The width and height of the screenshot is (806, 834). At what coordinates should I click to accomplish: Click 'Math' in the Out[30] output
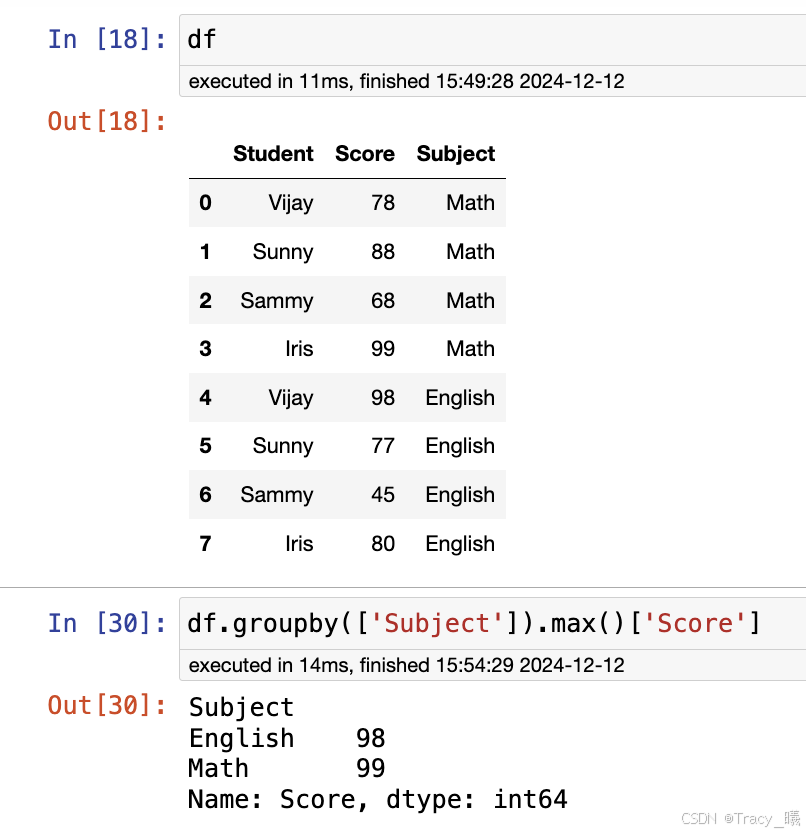click(x=218, y=768)
